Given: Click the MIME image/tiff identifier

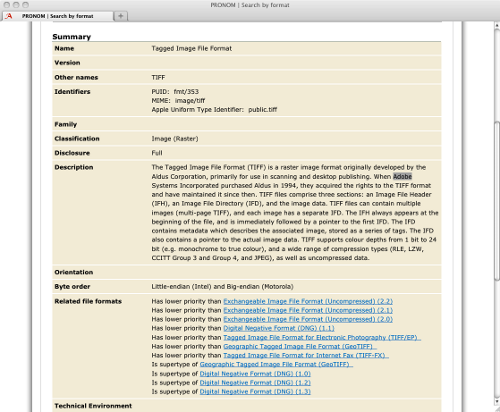Looking at the screenshot, I should click(x=178, y=101).
